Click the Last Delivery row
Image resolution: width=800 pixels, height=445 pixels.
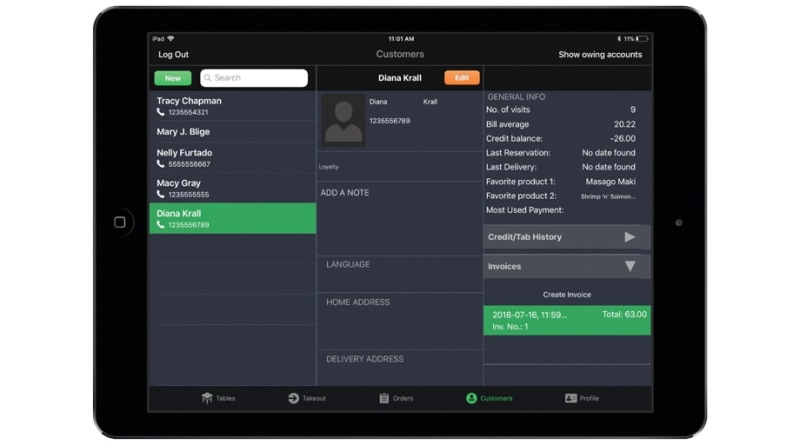tap(561, 167)
